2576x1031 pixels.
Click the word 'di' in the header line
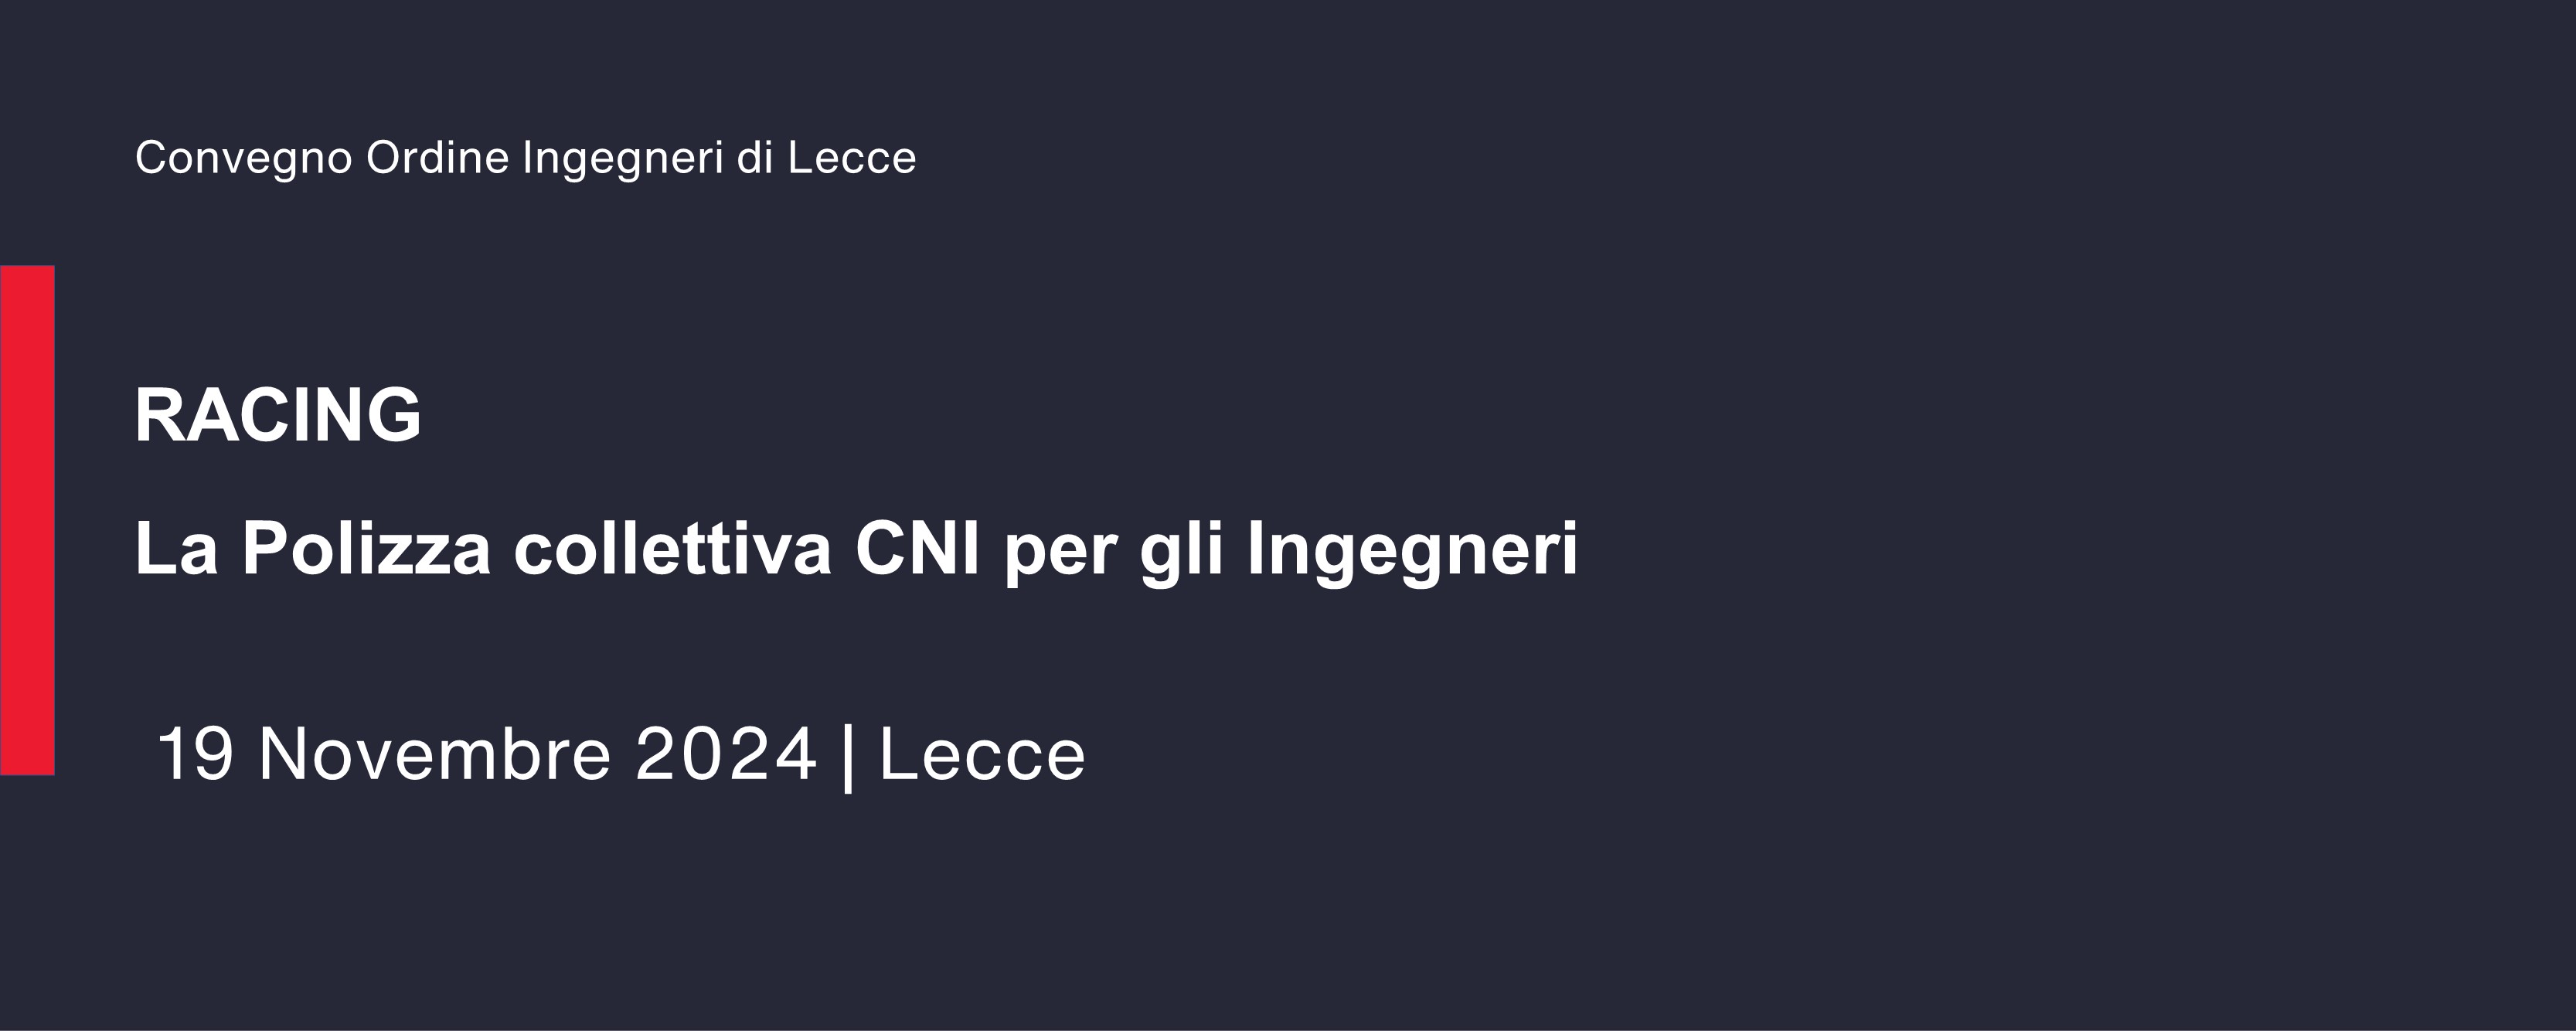[755, 158]
